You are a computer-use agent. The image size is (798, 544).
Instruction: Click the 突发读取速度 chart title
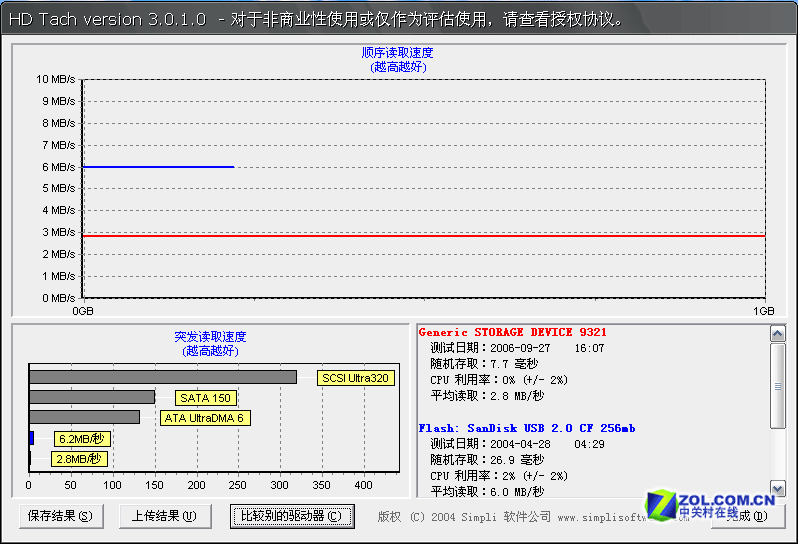[210, 336]
